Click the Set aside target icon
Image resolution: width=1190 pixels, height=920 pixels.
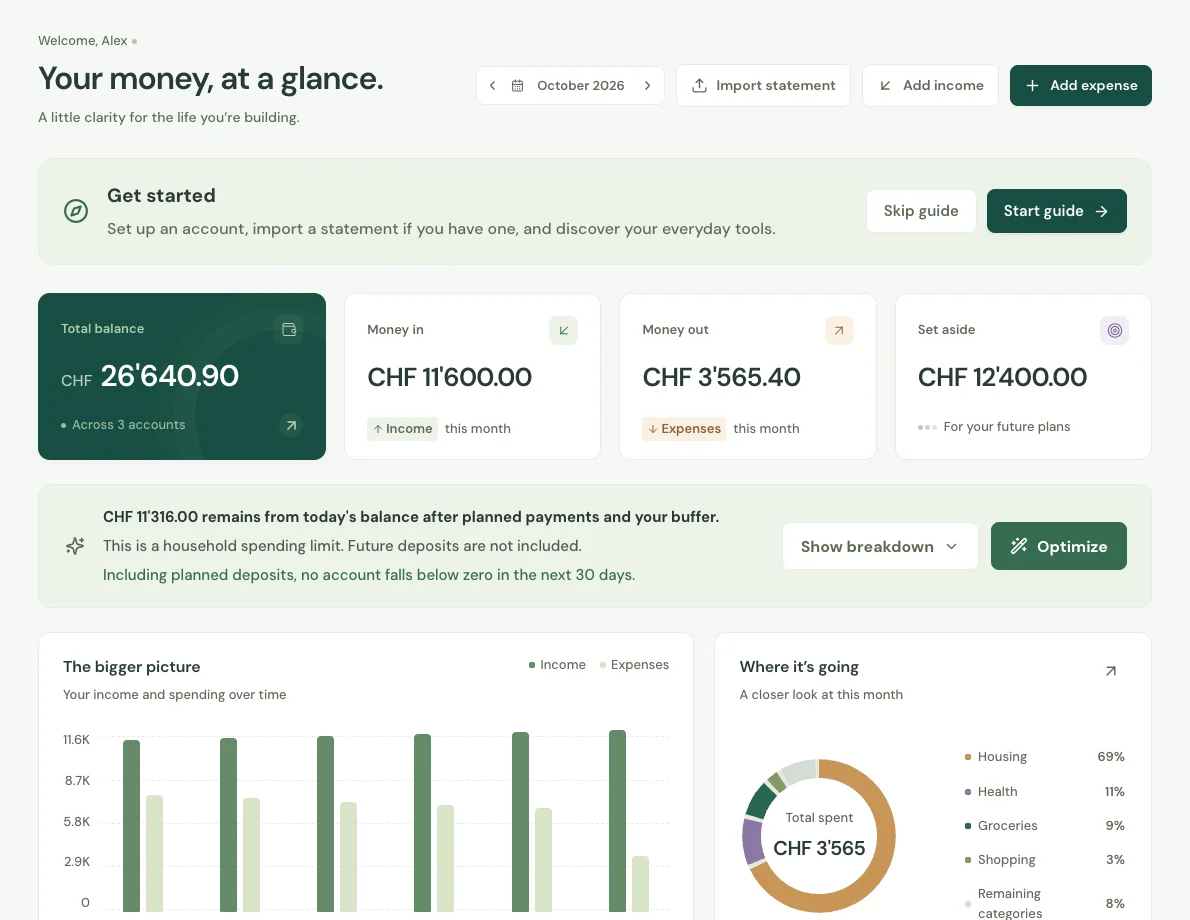1114,330
